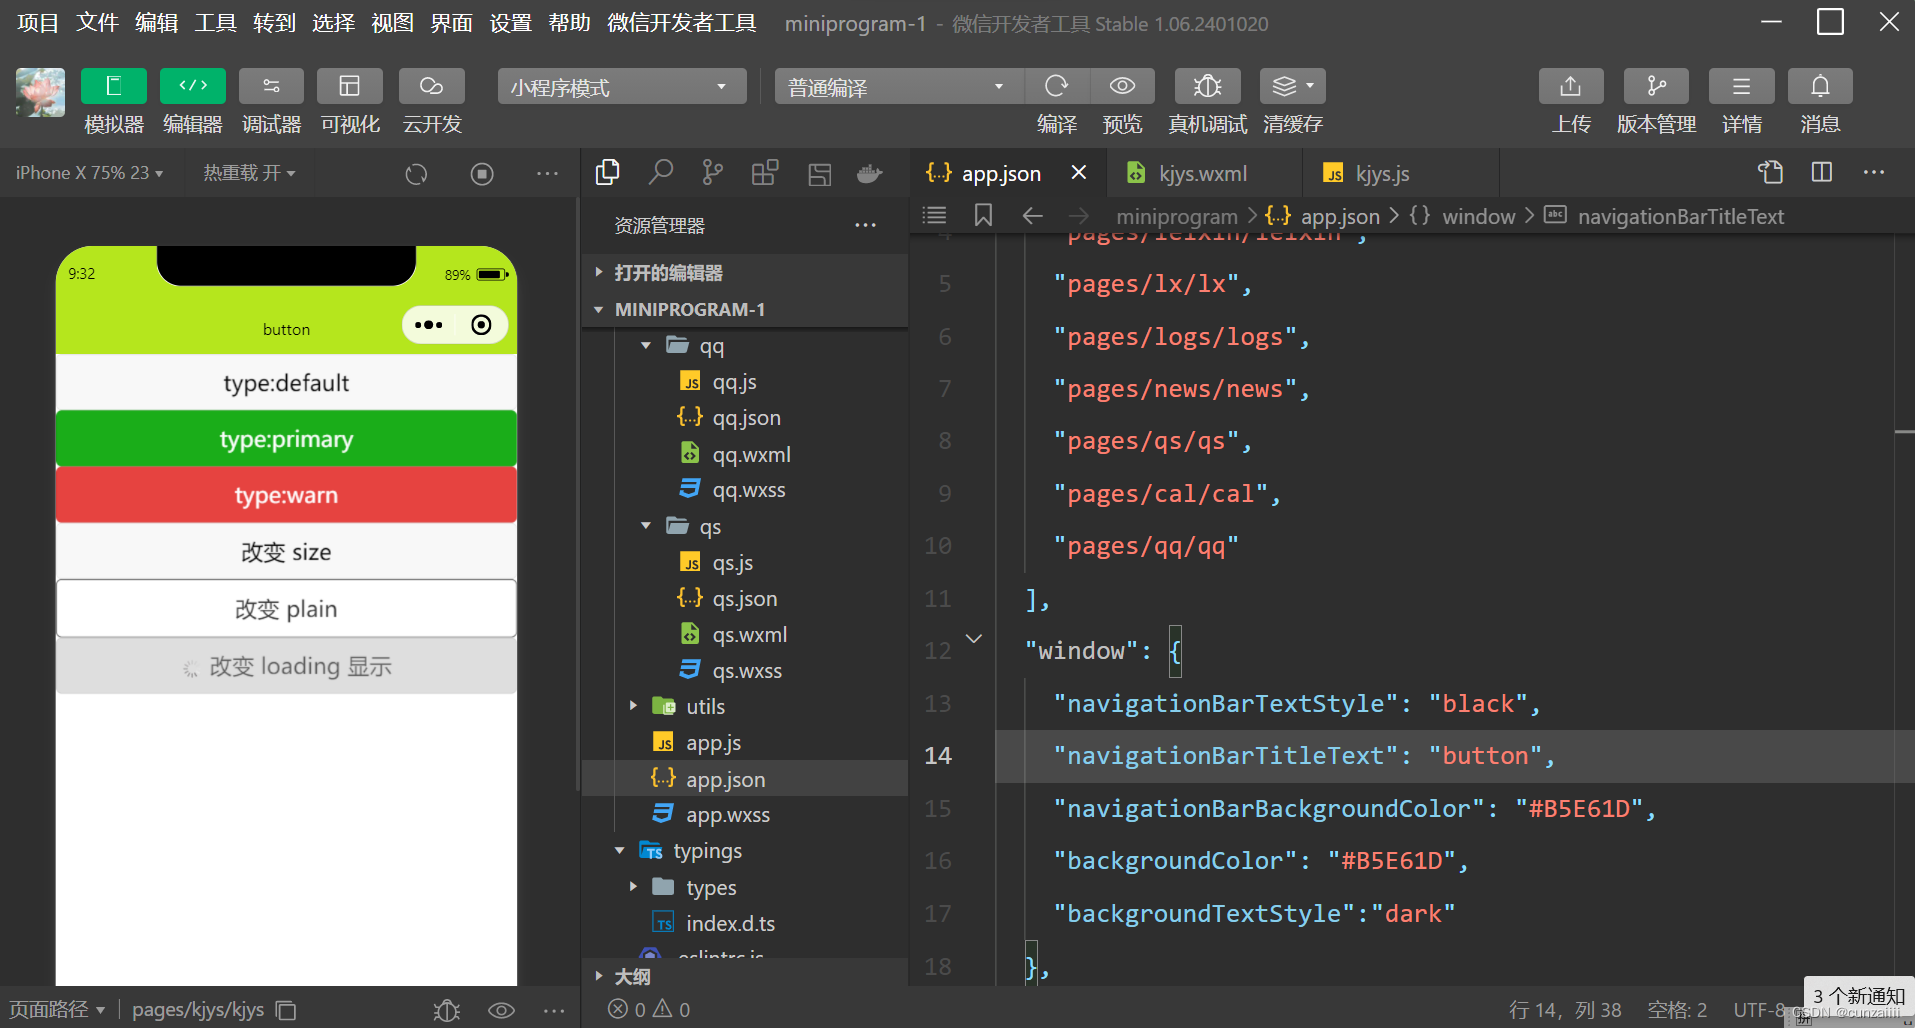Open 资源管理器 more actions ellipsis

tap(865, 225)
